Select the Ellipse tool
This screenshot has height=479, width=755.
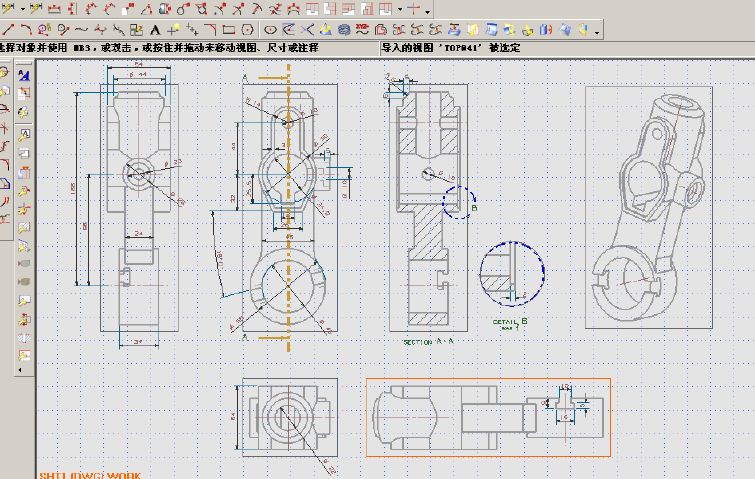coord(271,30)
